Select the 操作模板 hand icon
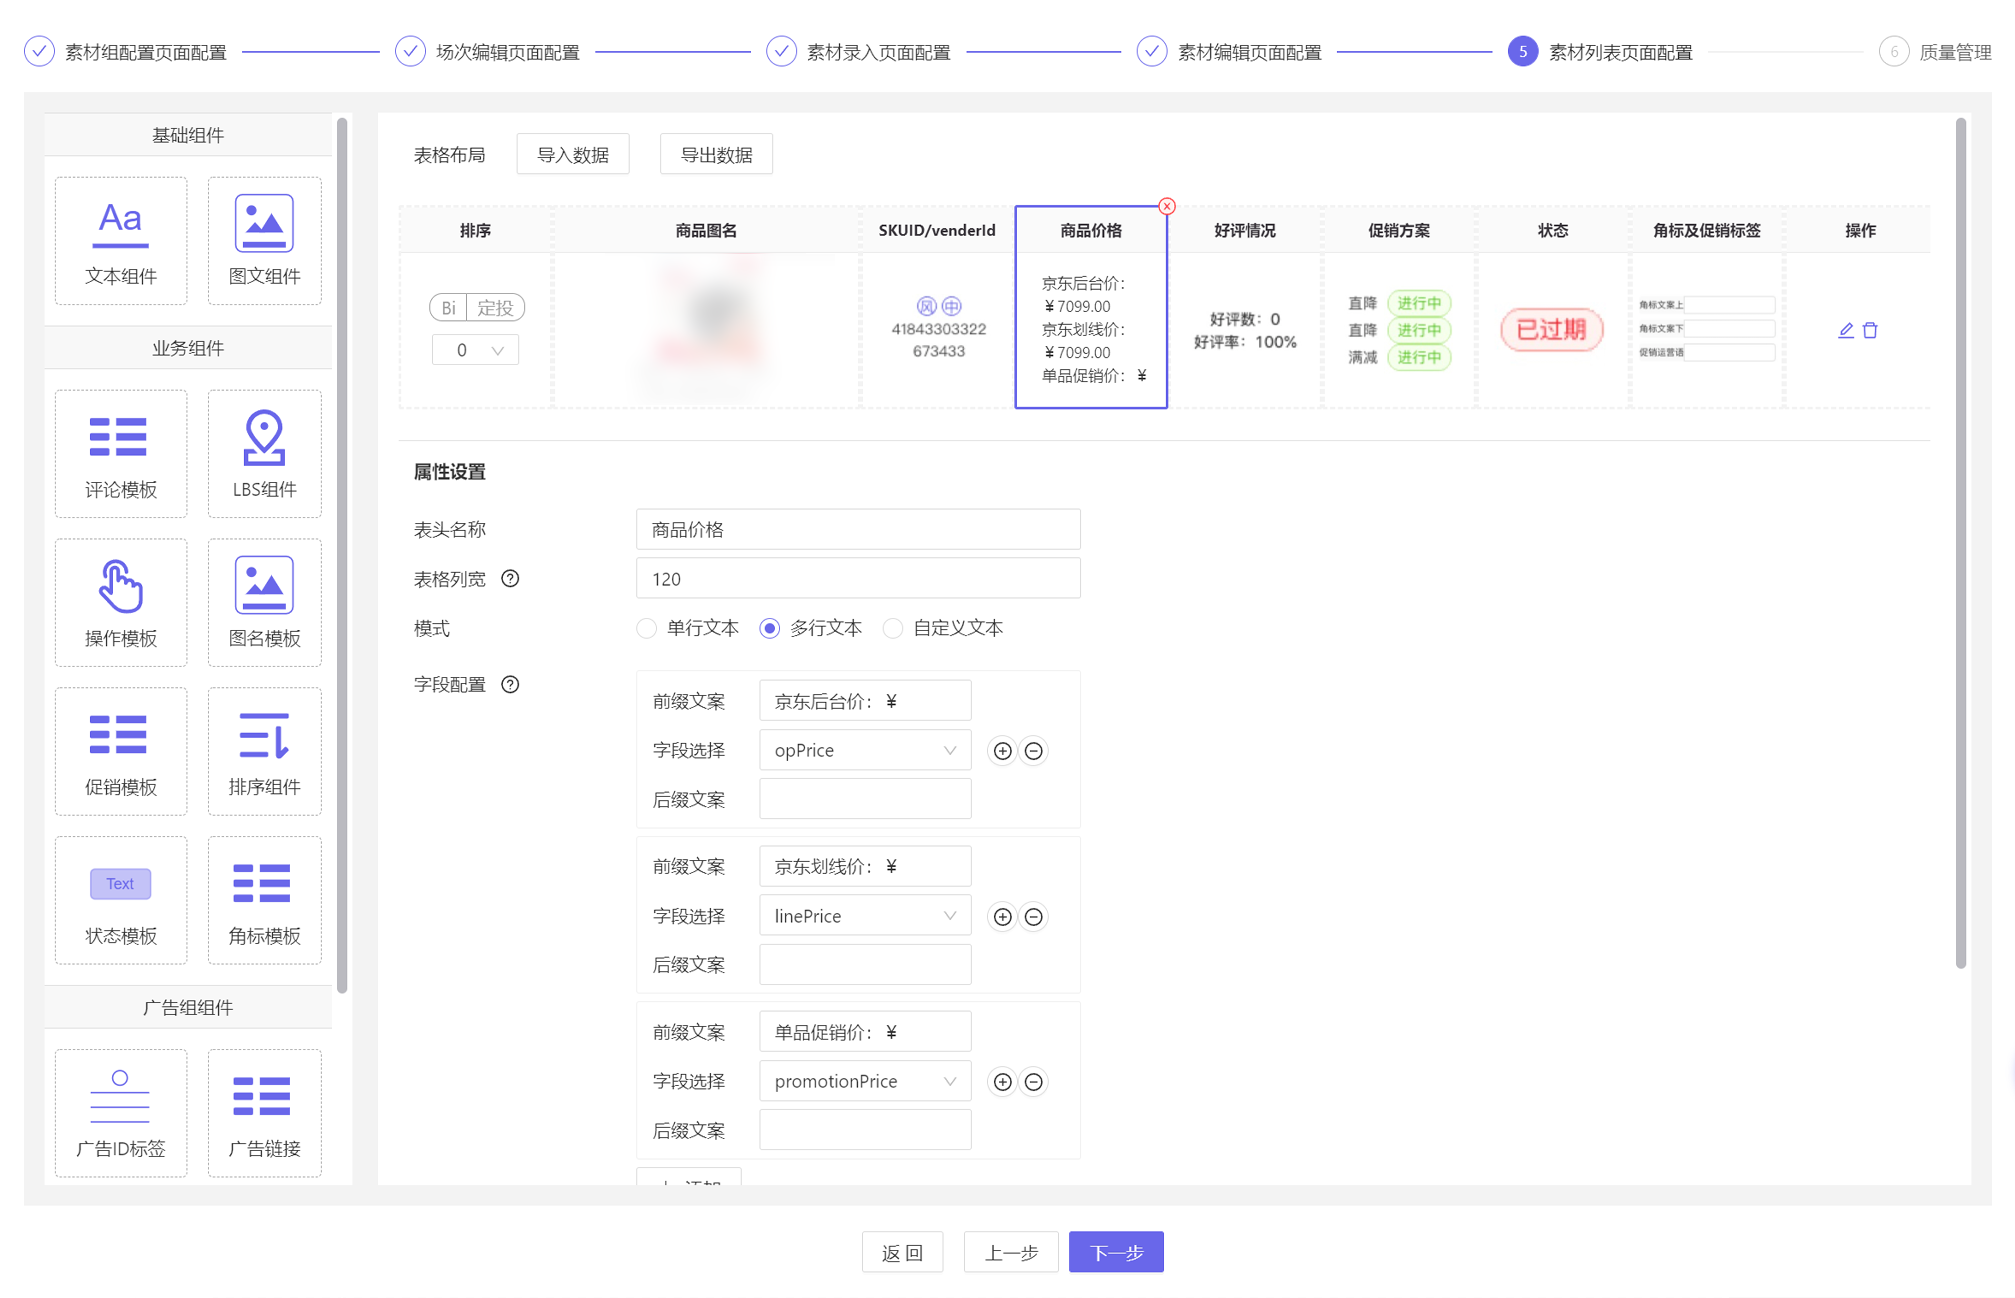The image size is (2015, 1298). click(x=120, y=601)
